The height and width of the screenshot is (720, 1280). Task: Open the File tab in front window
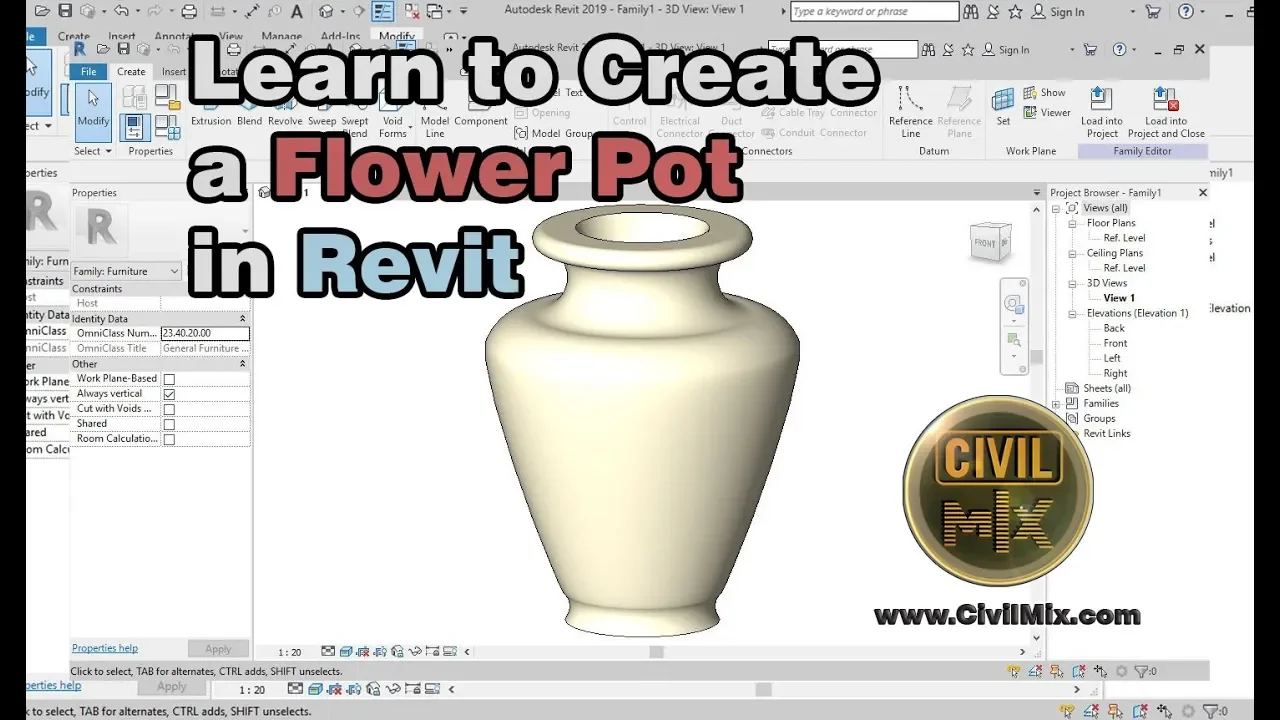pyautogui.click(x=89, y=72)
